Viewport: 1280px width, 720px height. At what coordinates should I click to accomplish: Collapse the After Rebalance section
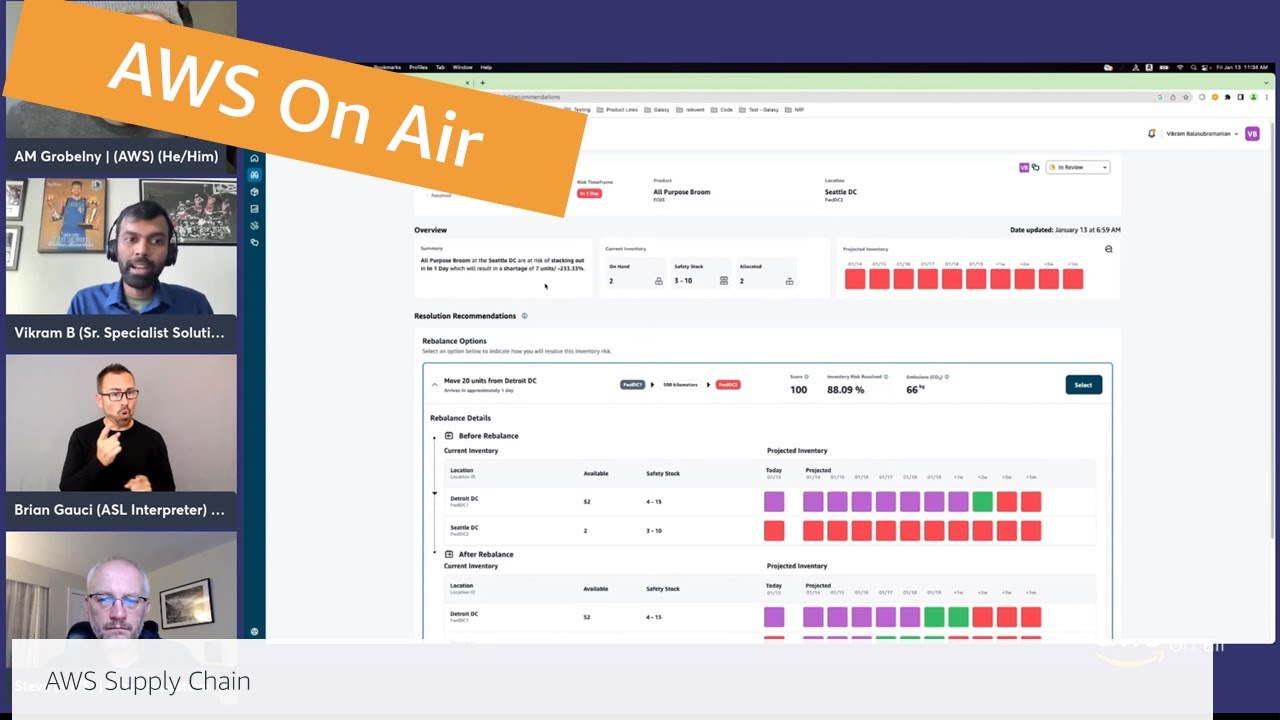click(449, 554)
